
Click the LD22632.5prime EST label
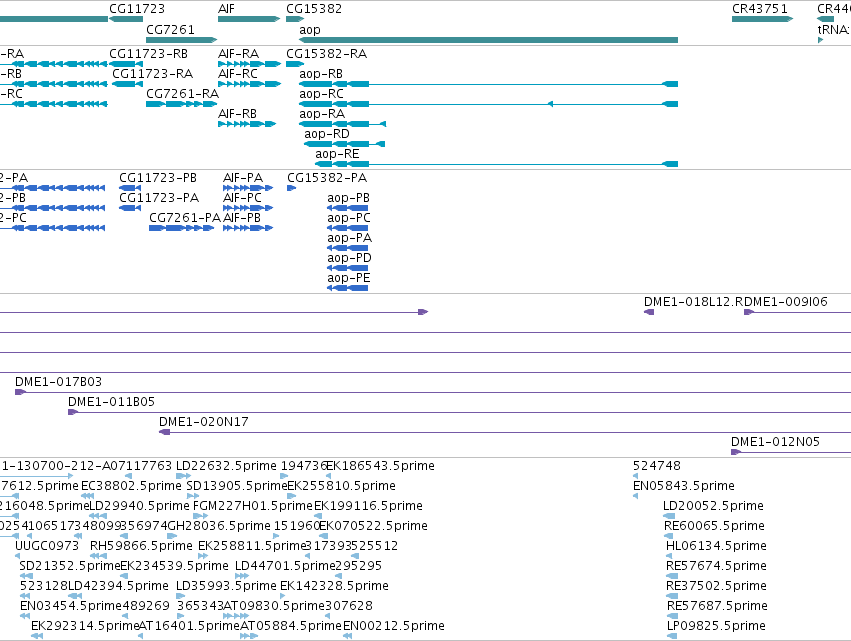(x=226, y=466)
